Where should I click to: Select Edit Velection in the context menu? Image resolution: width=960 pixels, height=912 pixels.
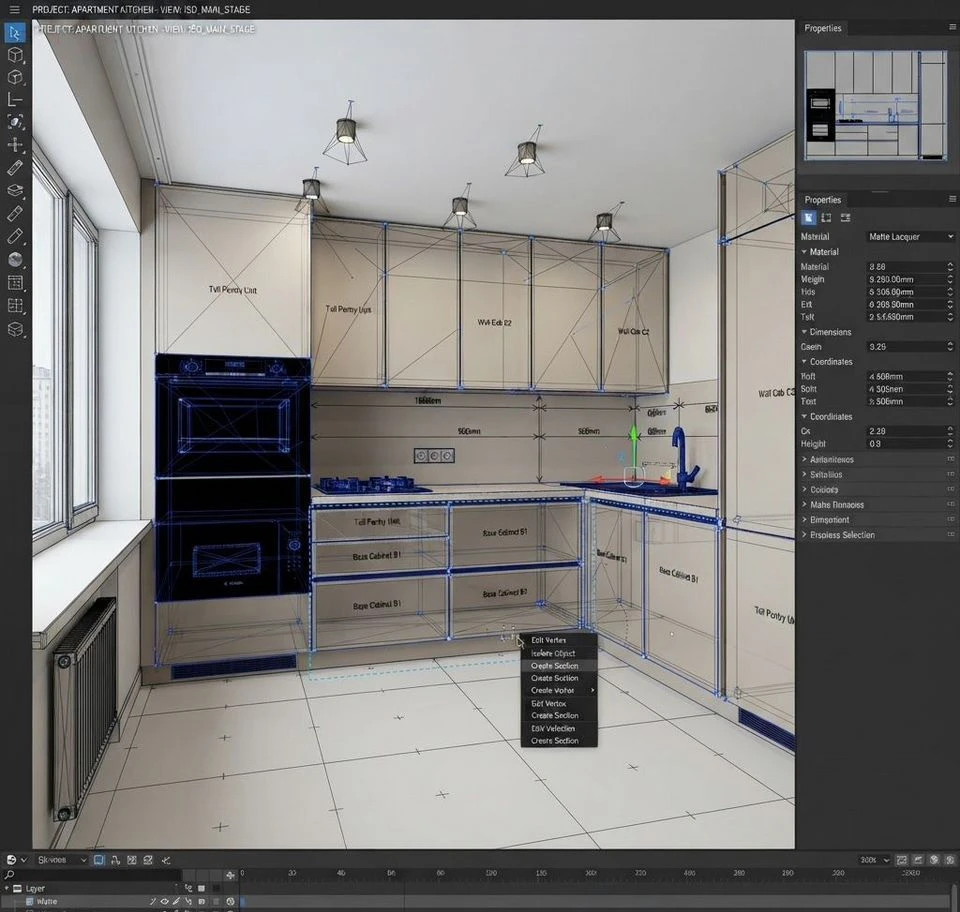(x=558, y=728)
